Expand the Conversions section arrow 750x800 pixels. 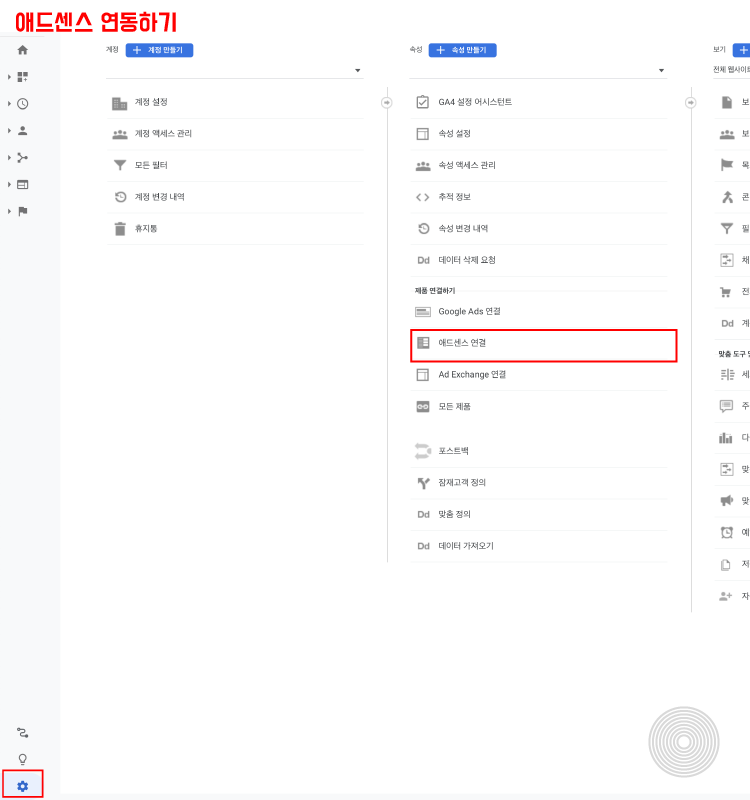[x=9, y=211]
